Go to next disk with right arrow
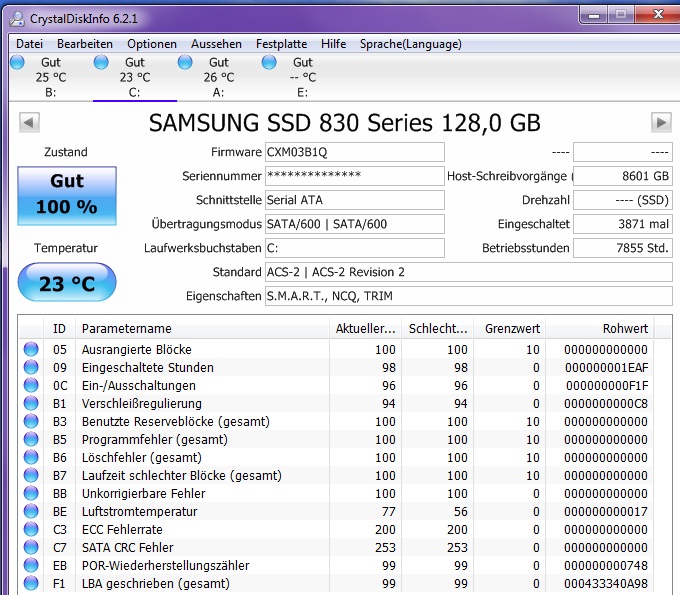Screen dimensions: 680x595 [x=661, y=122]
